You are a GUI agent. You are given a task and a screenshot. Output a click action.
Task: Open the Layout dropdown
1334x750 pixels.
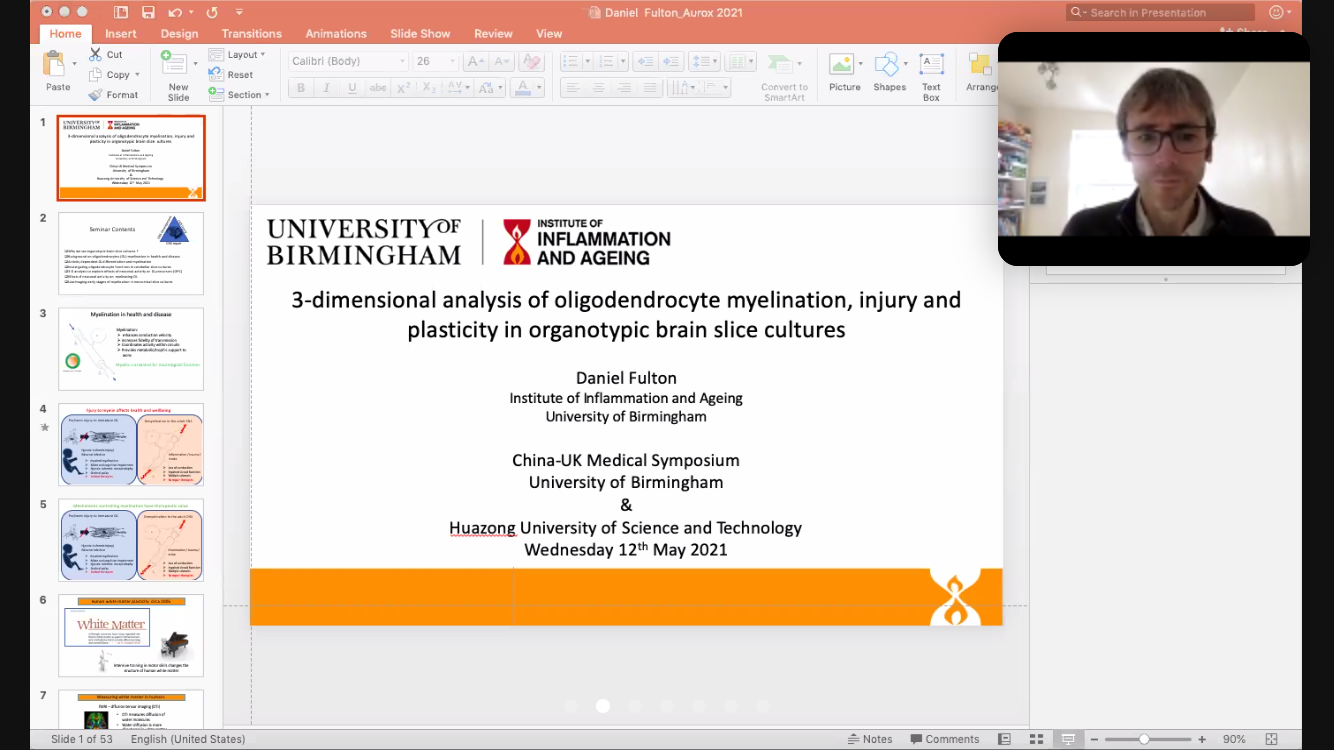tap(239, 54)
